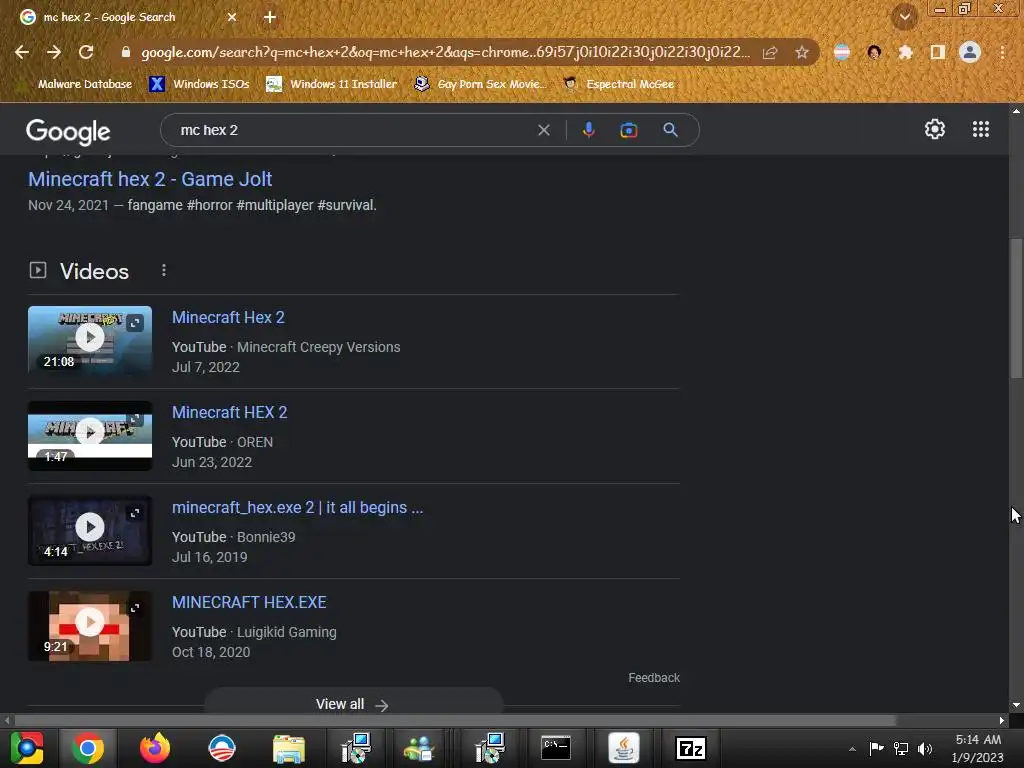The height and width of the screenshot is (768, 1024).
Task: Open 'Minecraft hex 2 - Game Jolt' result
Action: pyautogui.click(x=150, y=179)
